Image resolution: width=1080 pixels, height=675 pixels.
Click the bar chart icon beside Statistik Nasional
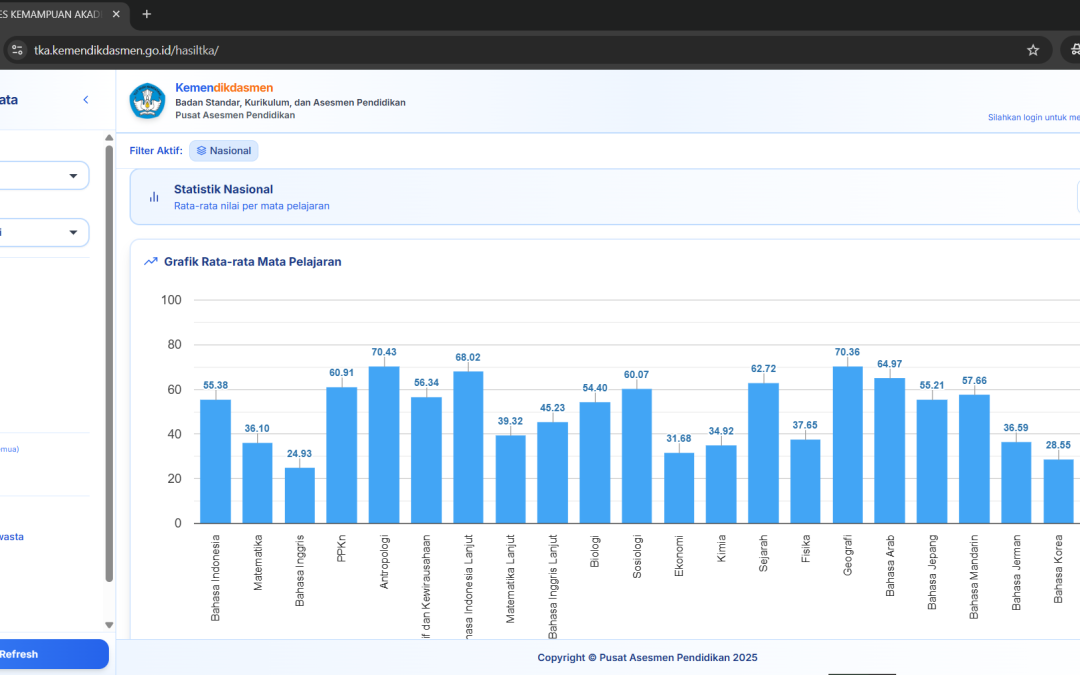coord(154,197)
